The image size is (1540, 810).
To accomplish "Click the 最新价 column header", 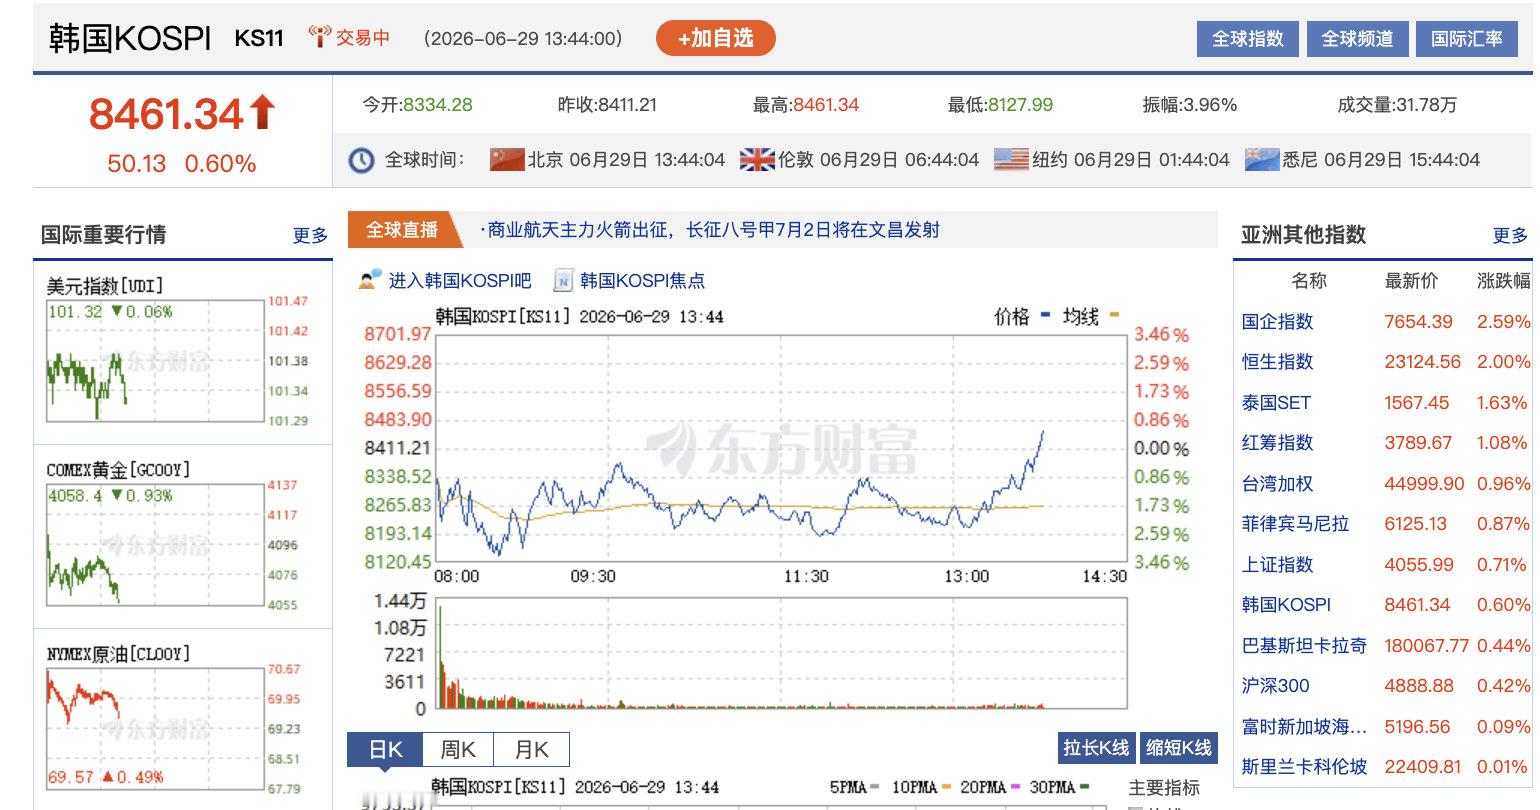I will tap(1411, 281).
